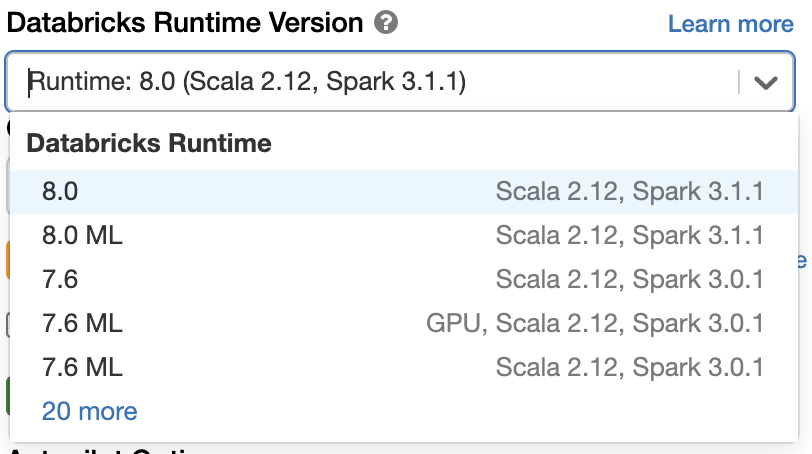Pick the 7.6 ML GPU runtime
This screenshot has height=454, width=812.
tap(82, 324)
